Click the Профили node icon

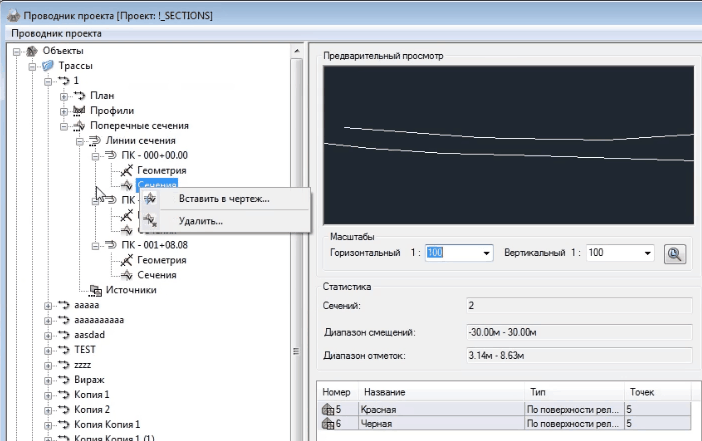[79, 110]
